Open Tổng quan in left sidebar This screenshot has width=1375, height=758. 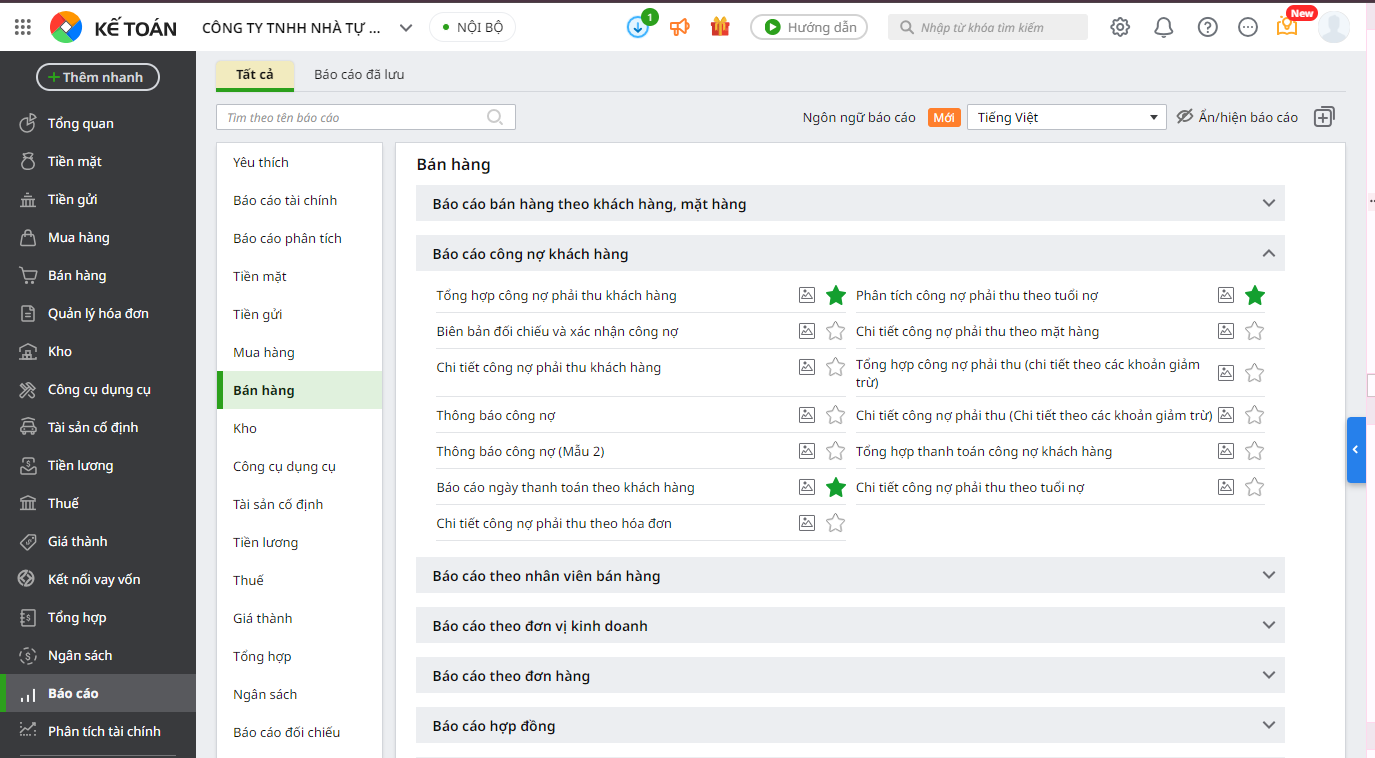click(x=98, y=123)
